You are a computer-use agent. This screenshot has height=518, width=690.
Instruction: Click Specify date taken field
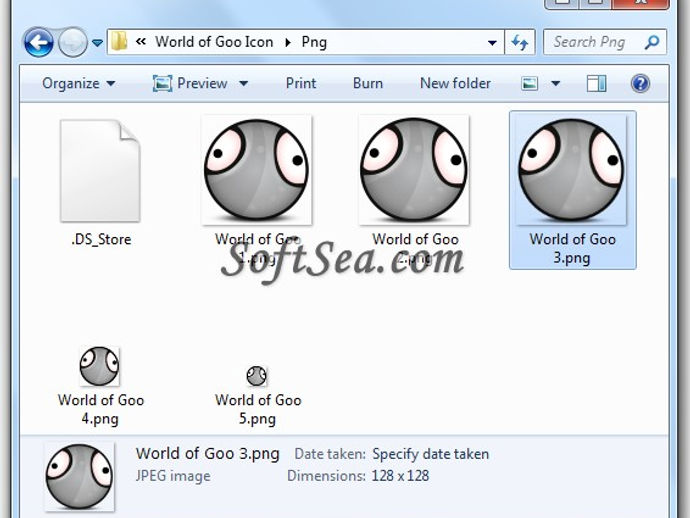tap(431, 454)
